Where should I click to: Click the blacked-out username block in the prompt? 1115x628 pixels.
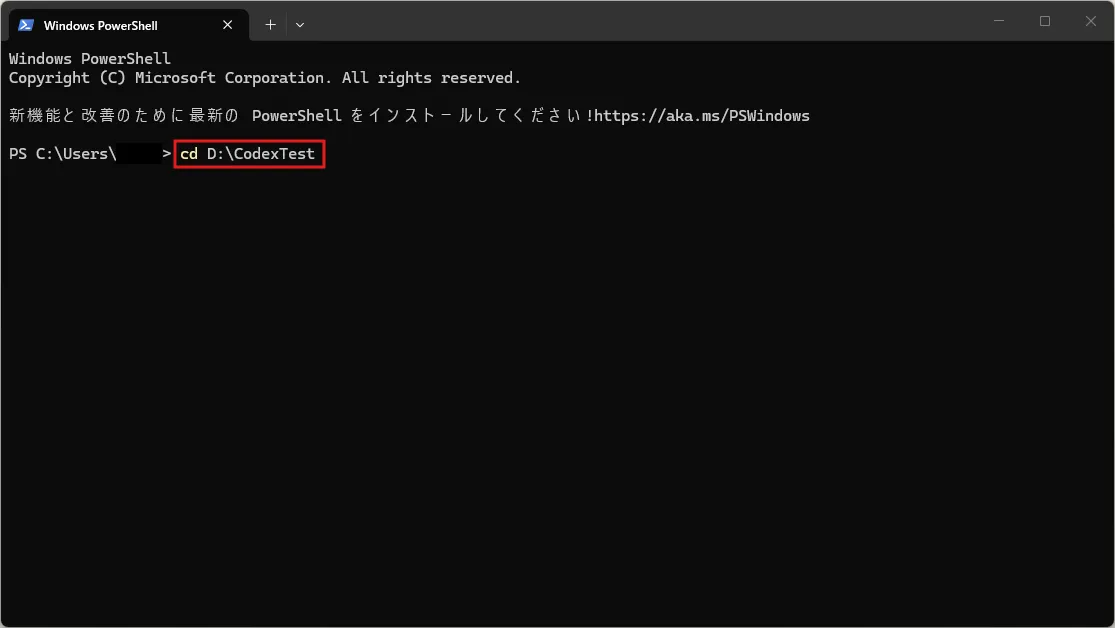(139, 154)
